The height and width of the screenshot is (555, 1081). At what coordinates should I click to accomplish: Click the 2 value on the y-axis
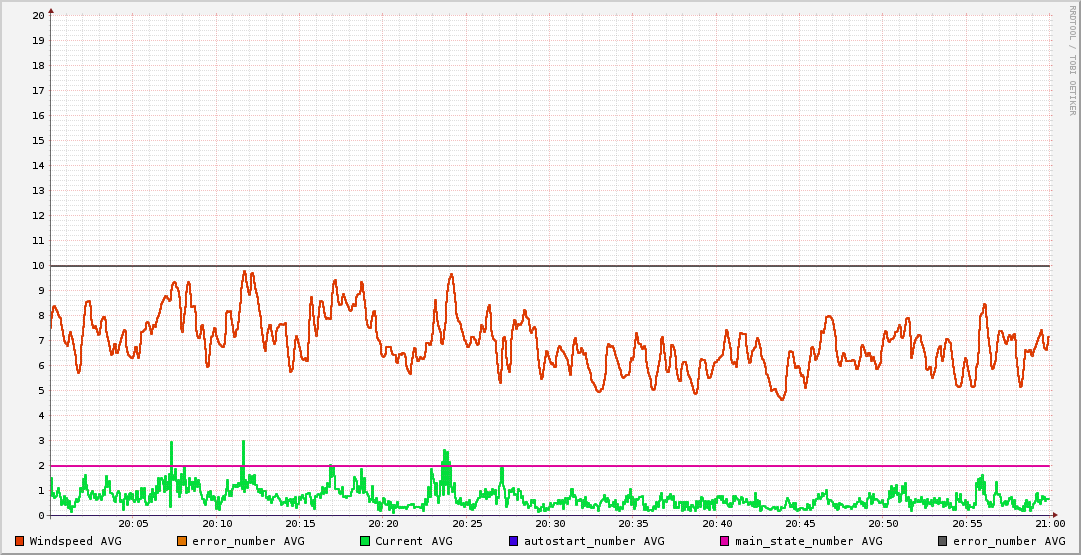tap(41, 466)
